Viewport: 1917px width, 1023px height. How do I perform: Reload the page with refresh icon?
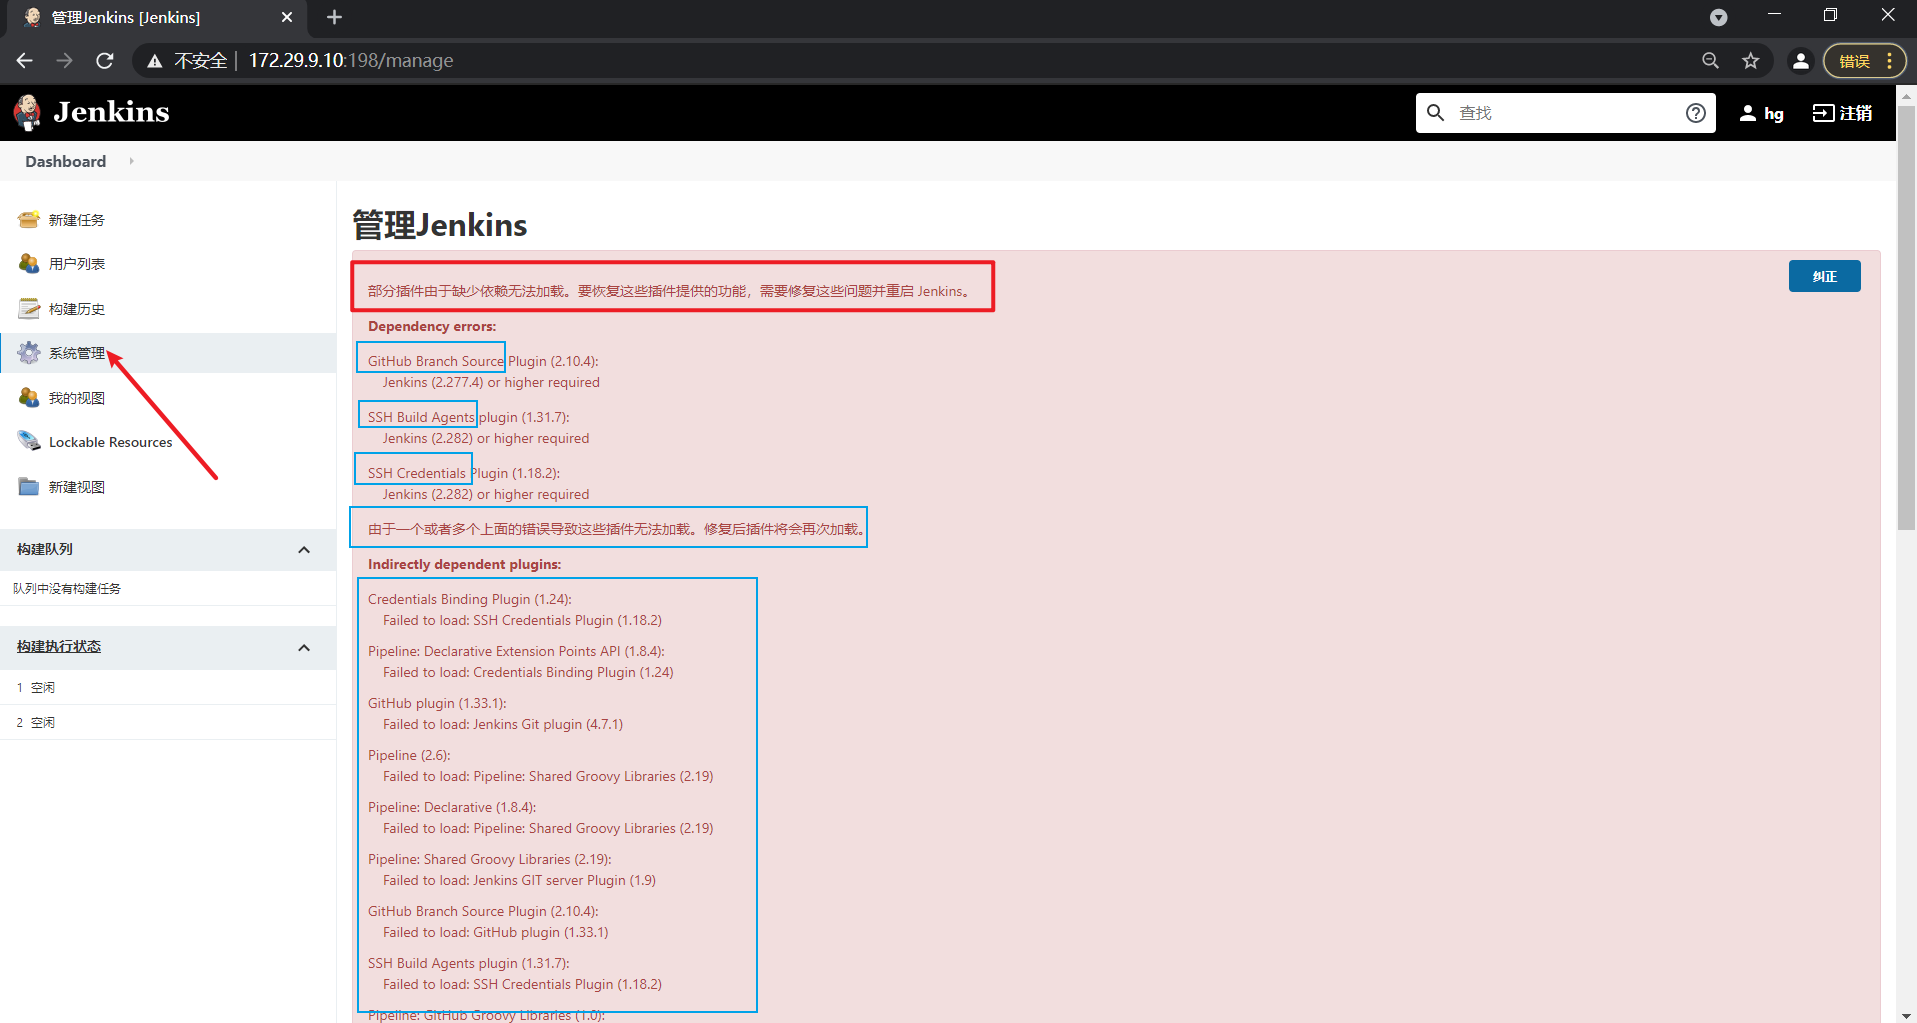[x=105, y=61]
